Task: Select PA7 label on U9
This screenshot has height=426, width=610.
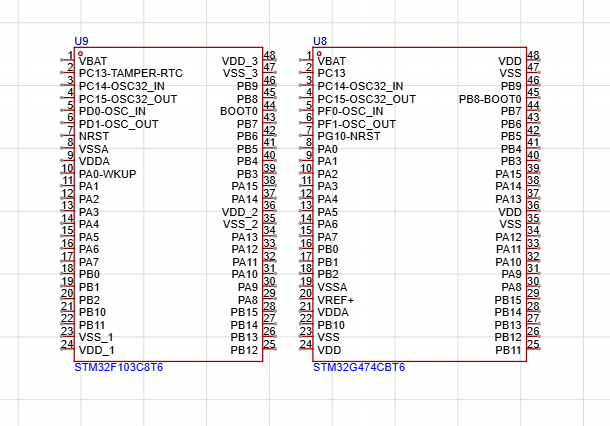Action: click(x=89, y=262)
